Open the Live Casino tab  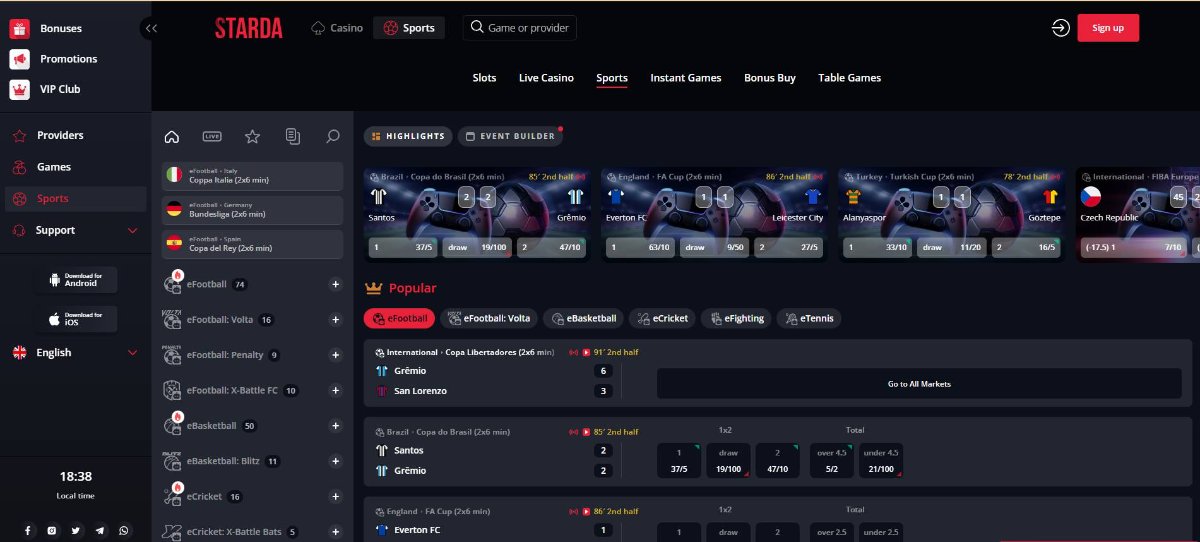click(x=546, y=78)
